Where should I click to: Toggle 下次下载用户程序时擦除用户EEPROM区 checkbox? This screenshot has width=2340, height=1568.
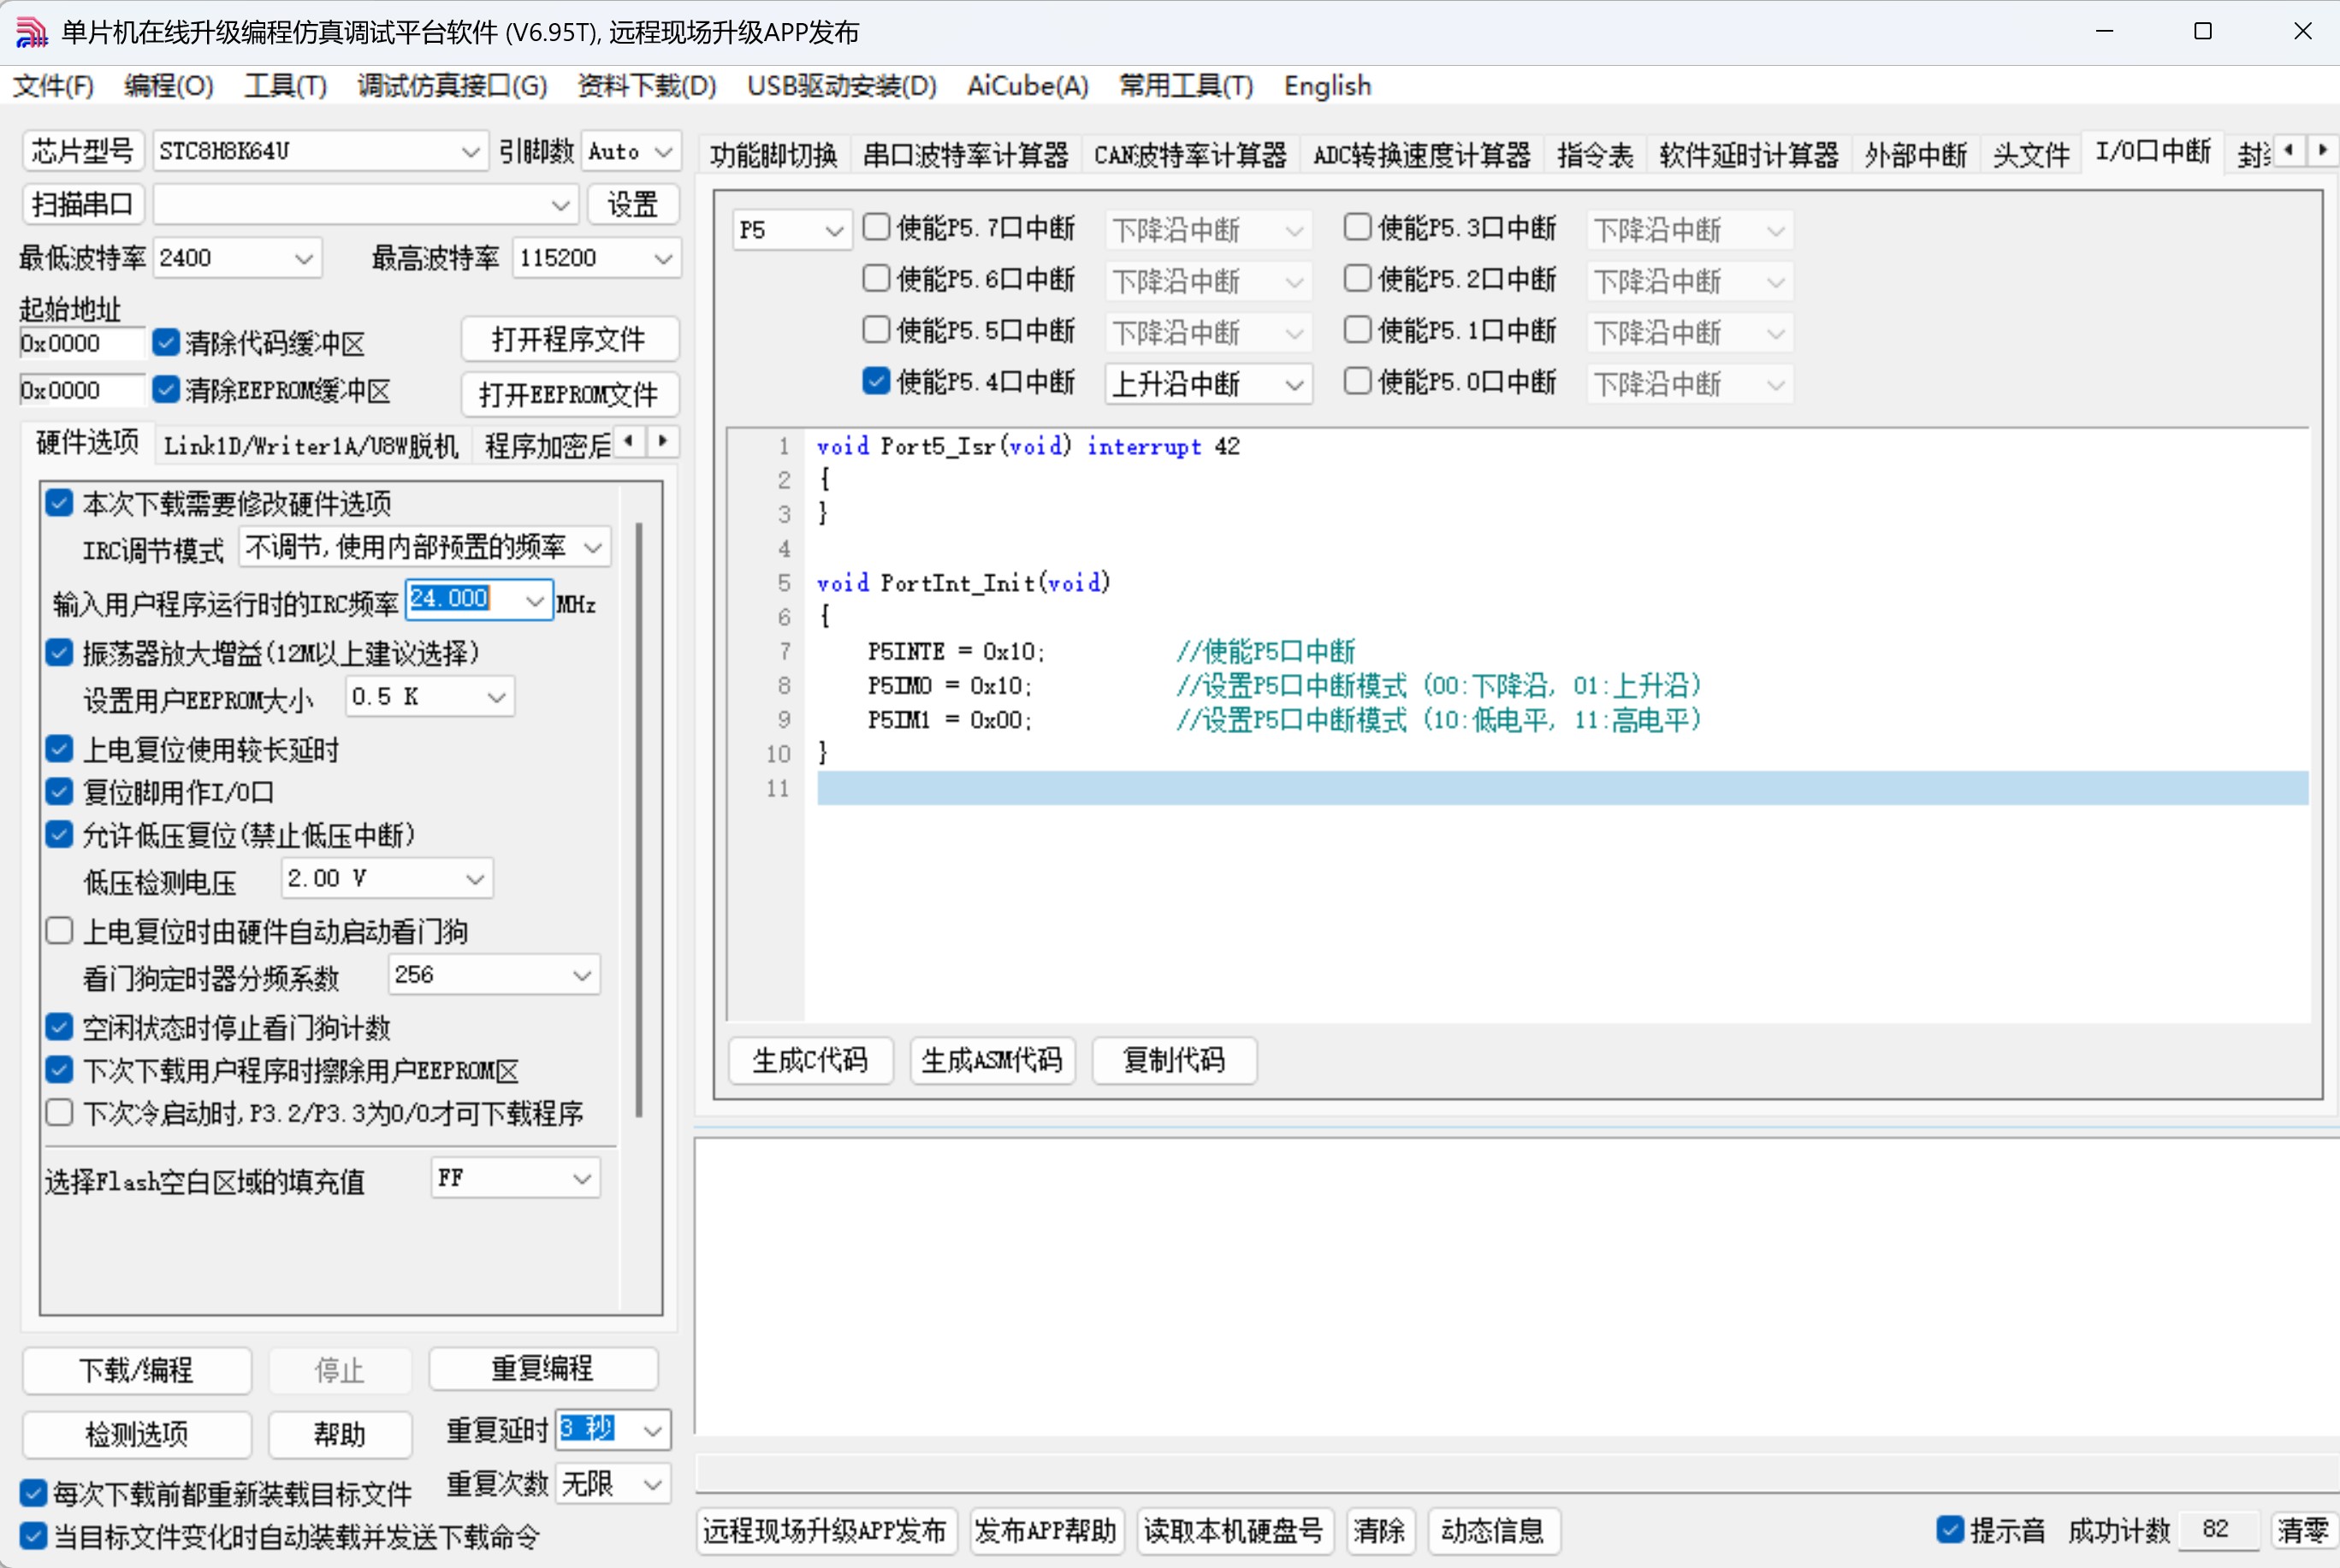59,1070
